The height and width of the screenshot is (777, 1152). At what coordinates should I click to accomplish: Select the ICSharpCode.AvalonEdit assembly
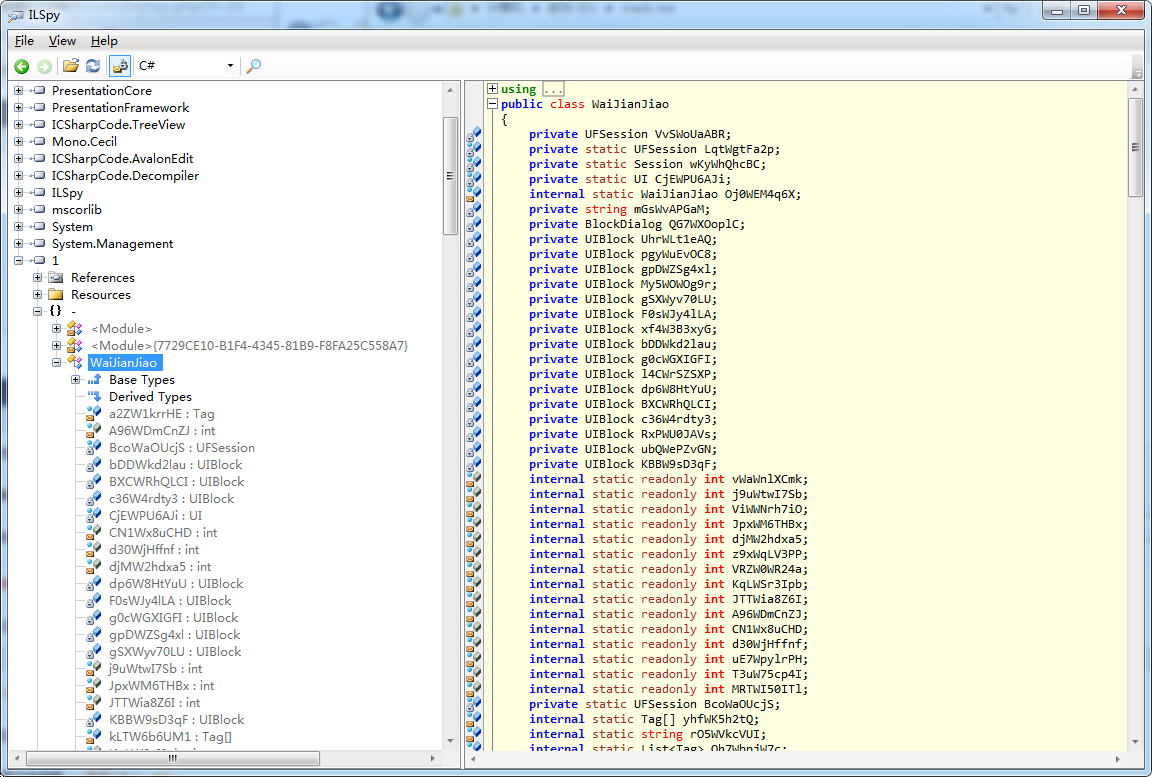click(x=123, y=159)
